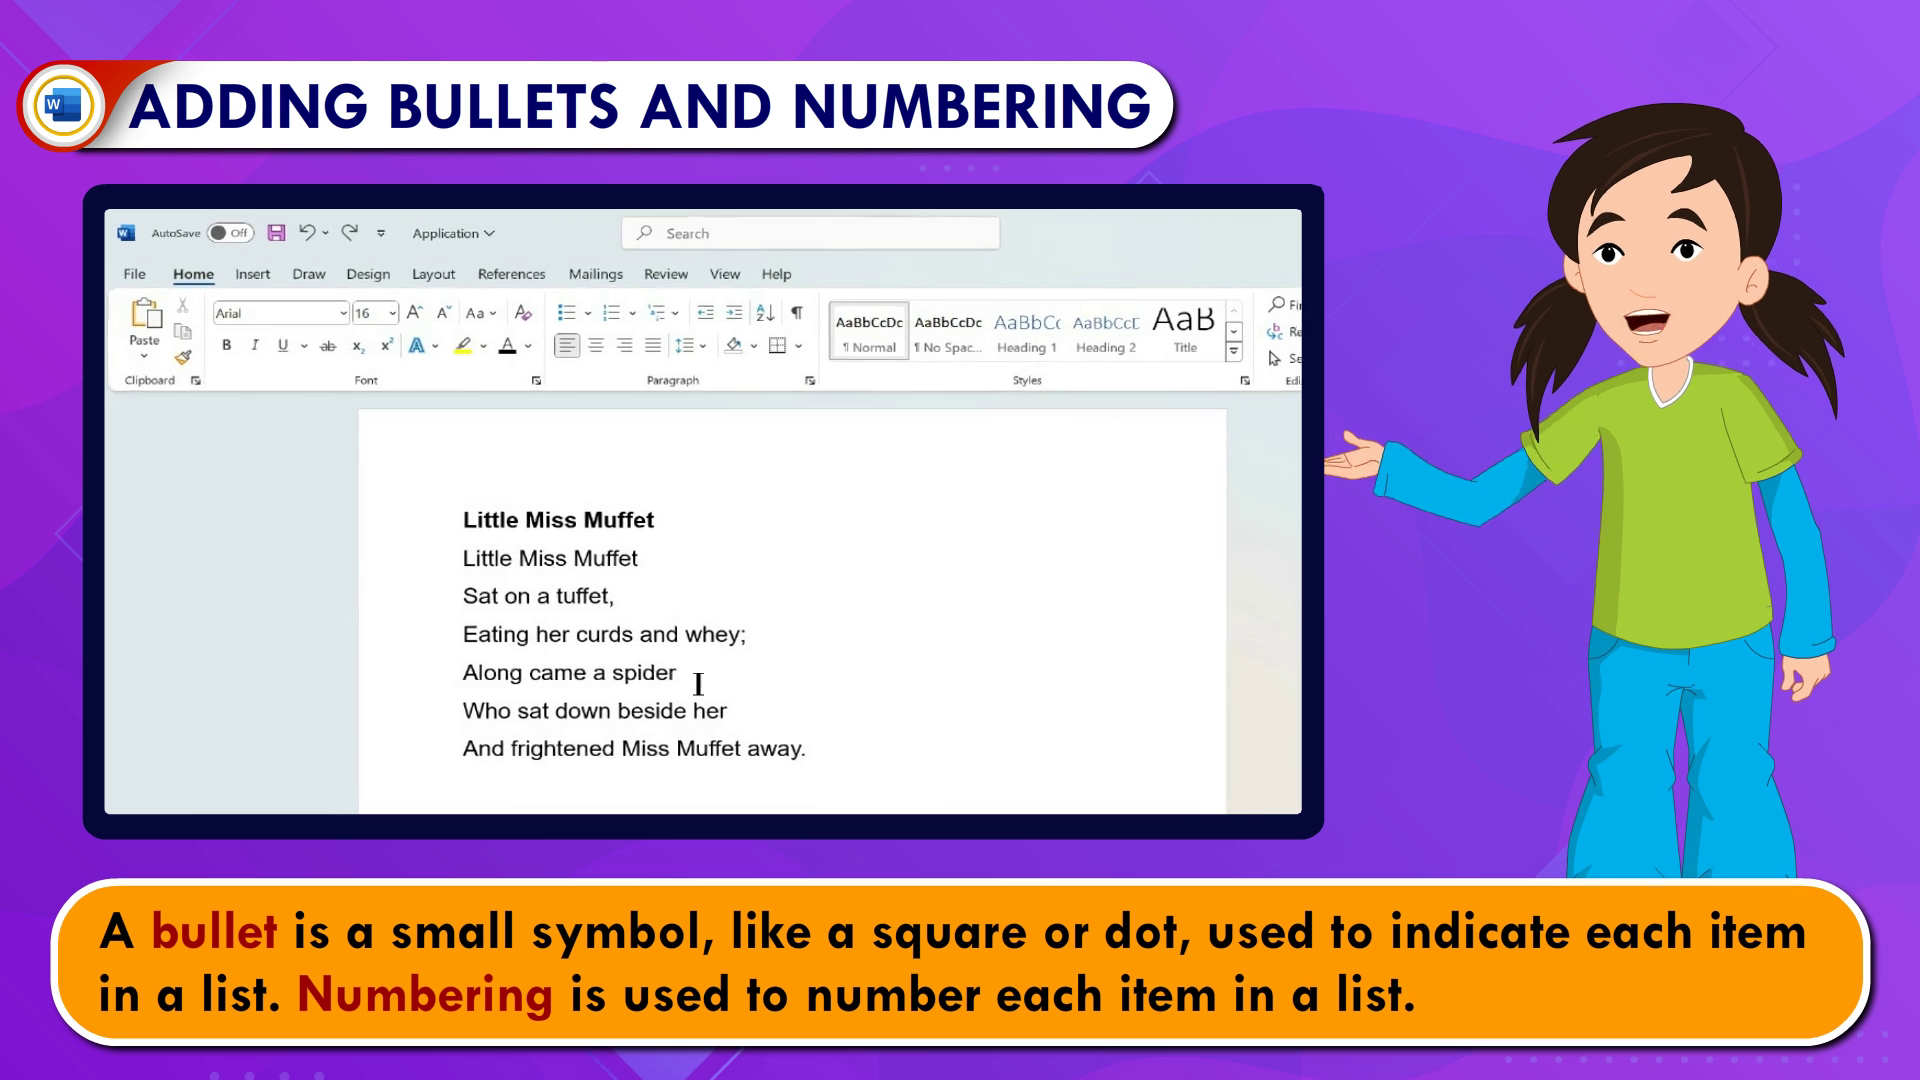Toggle Show/Hide paragraph marks
This screenshot has height=1080, width=1920.
click(x=797, y=313)
